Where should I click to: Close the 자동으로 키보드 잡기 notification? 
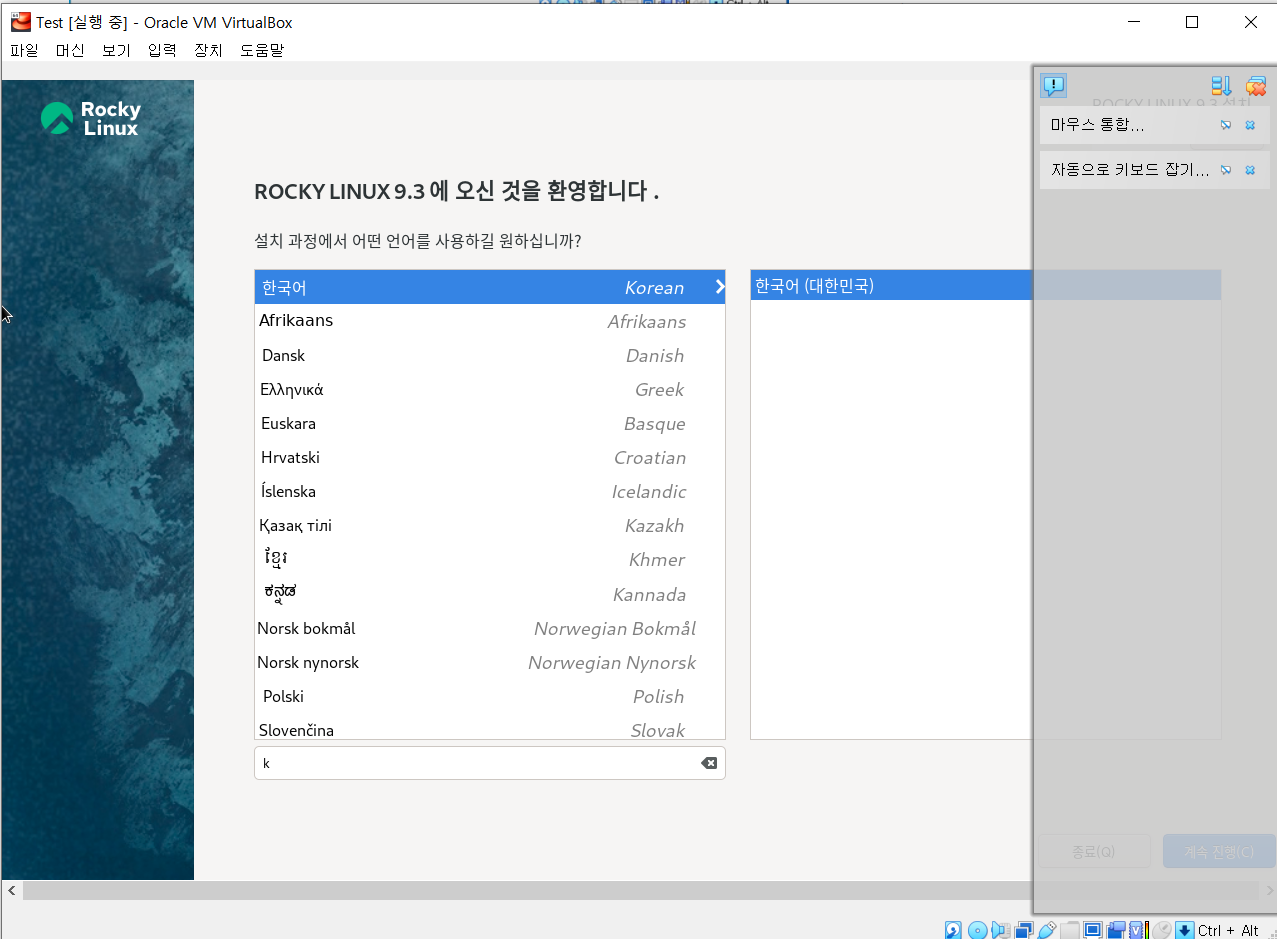pos(1250,170)
